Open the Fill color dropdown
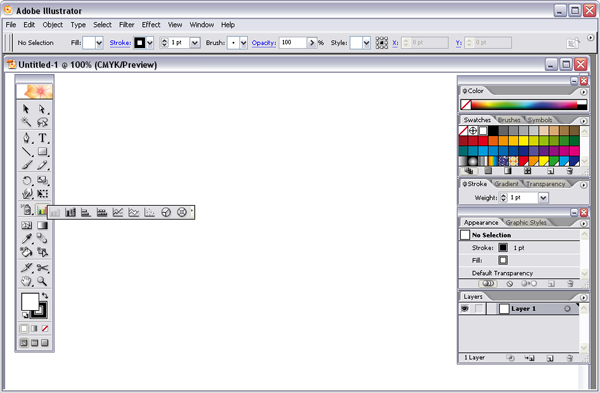Screen dimensions: 600x393 (x=99, y=43)
